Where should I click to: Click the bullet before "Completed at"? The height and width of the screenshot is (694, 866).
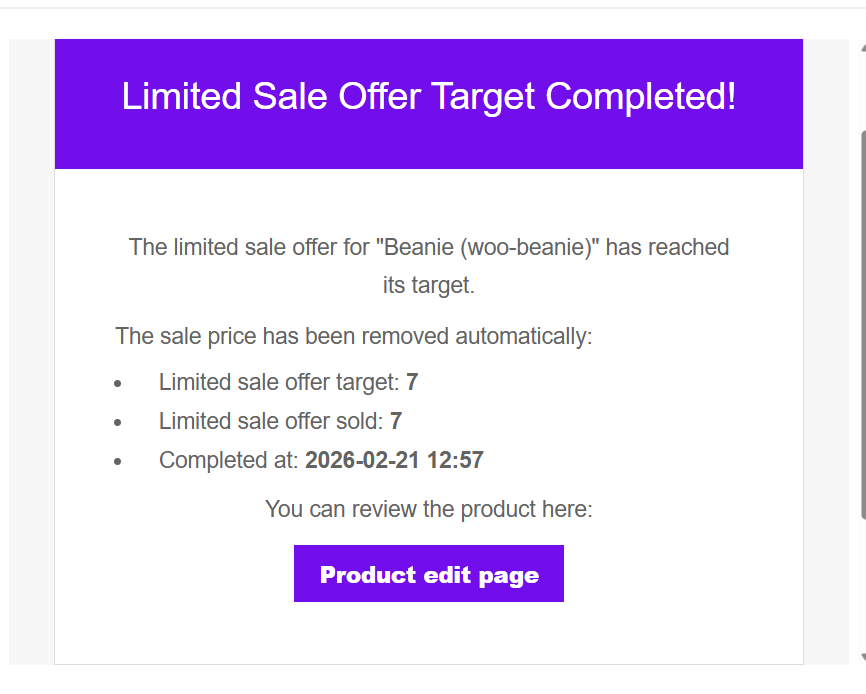[x=118, y=462]
